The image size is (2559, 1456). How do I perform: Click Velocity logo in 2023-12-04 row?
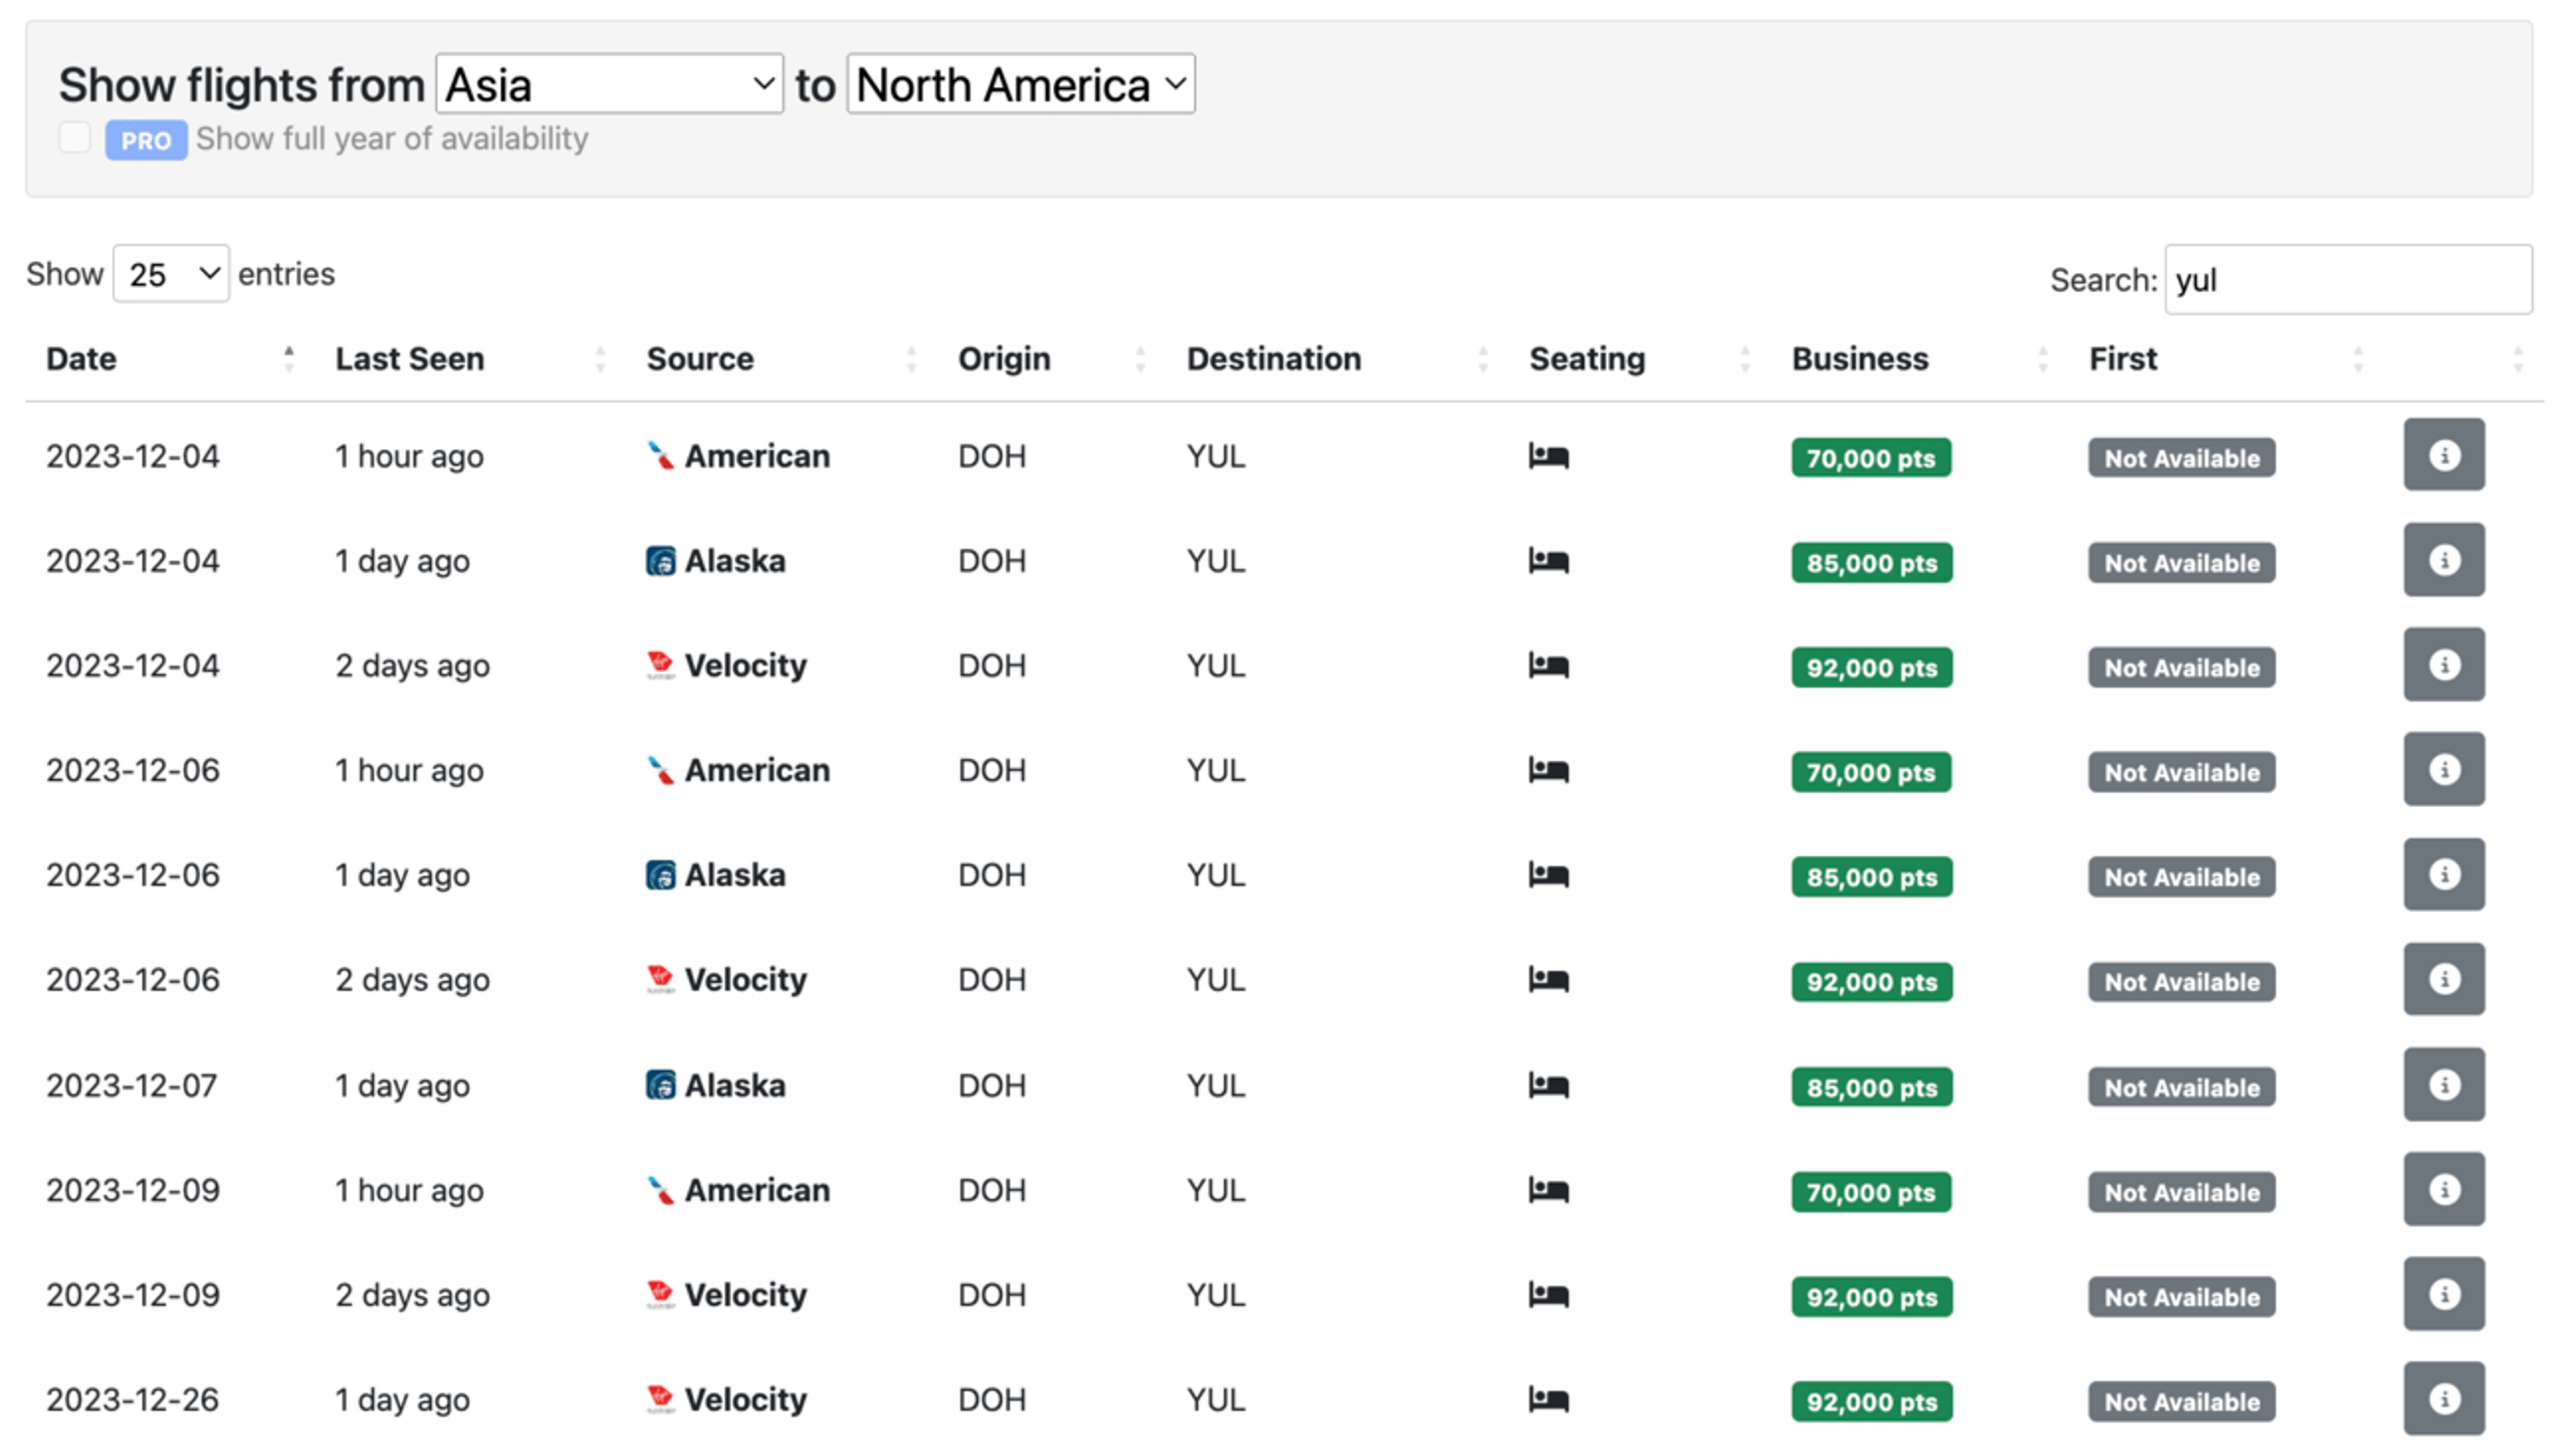(x=660, y=665)
